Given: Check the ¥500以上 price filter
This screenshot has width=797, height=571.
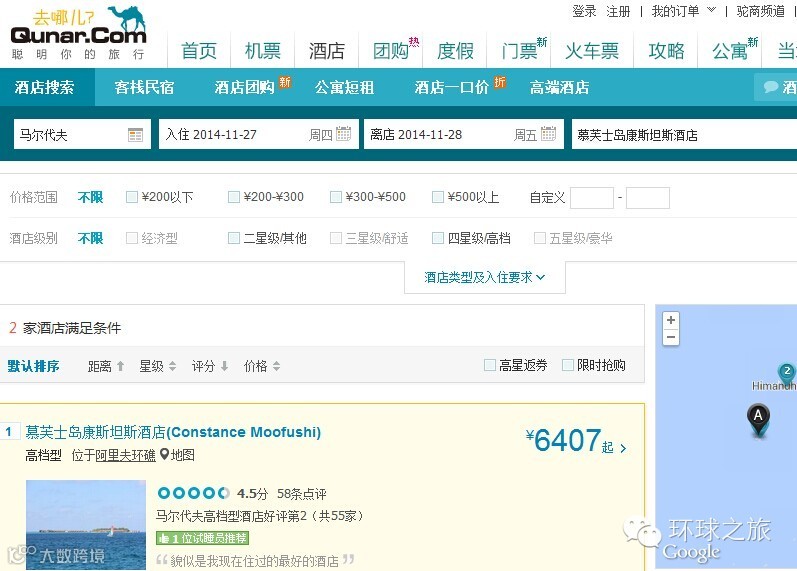Looking at the screenshot, I should coord(438,197).
